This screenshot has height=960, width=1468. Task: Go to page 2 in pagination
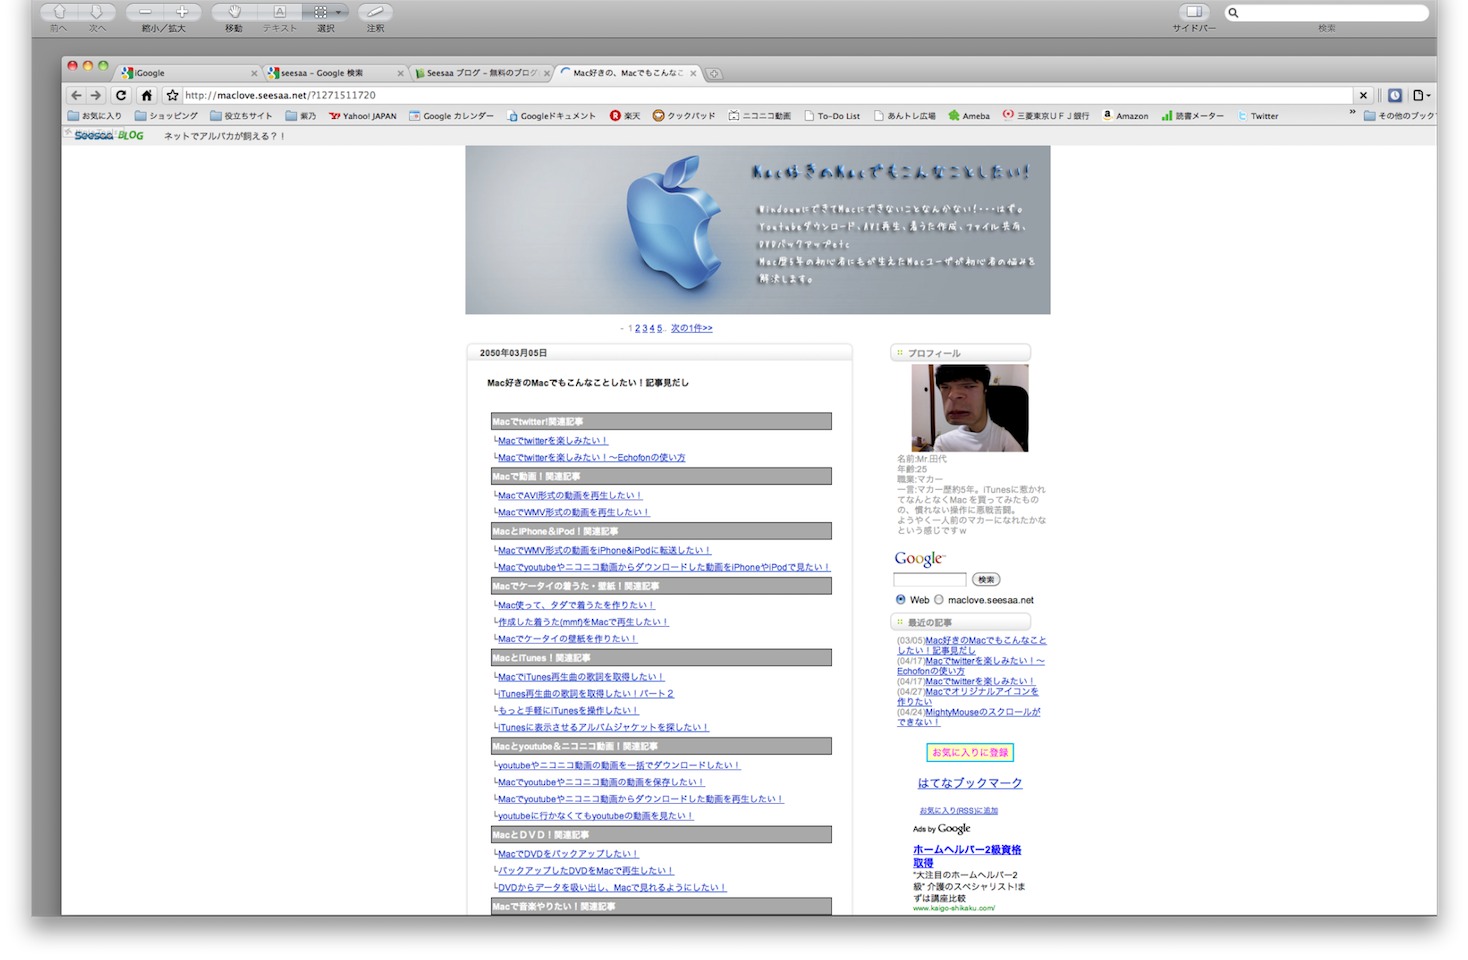click(x=637, y=328)
